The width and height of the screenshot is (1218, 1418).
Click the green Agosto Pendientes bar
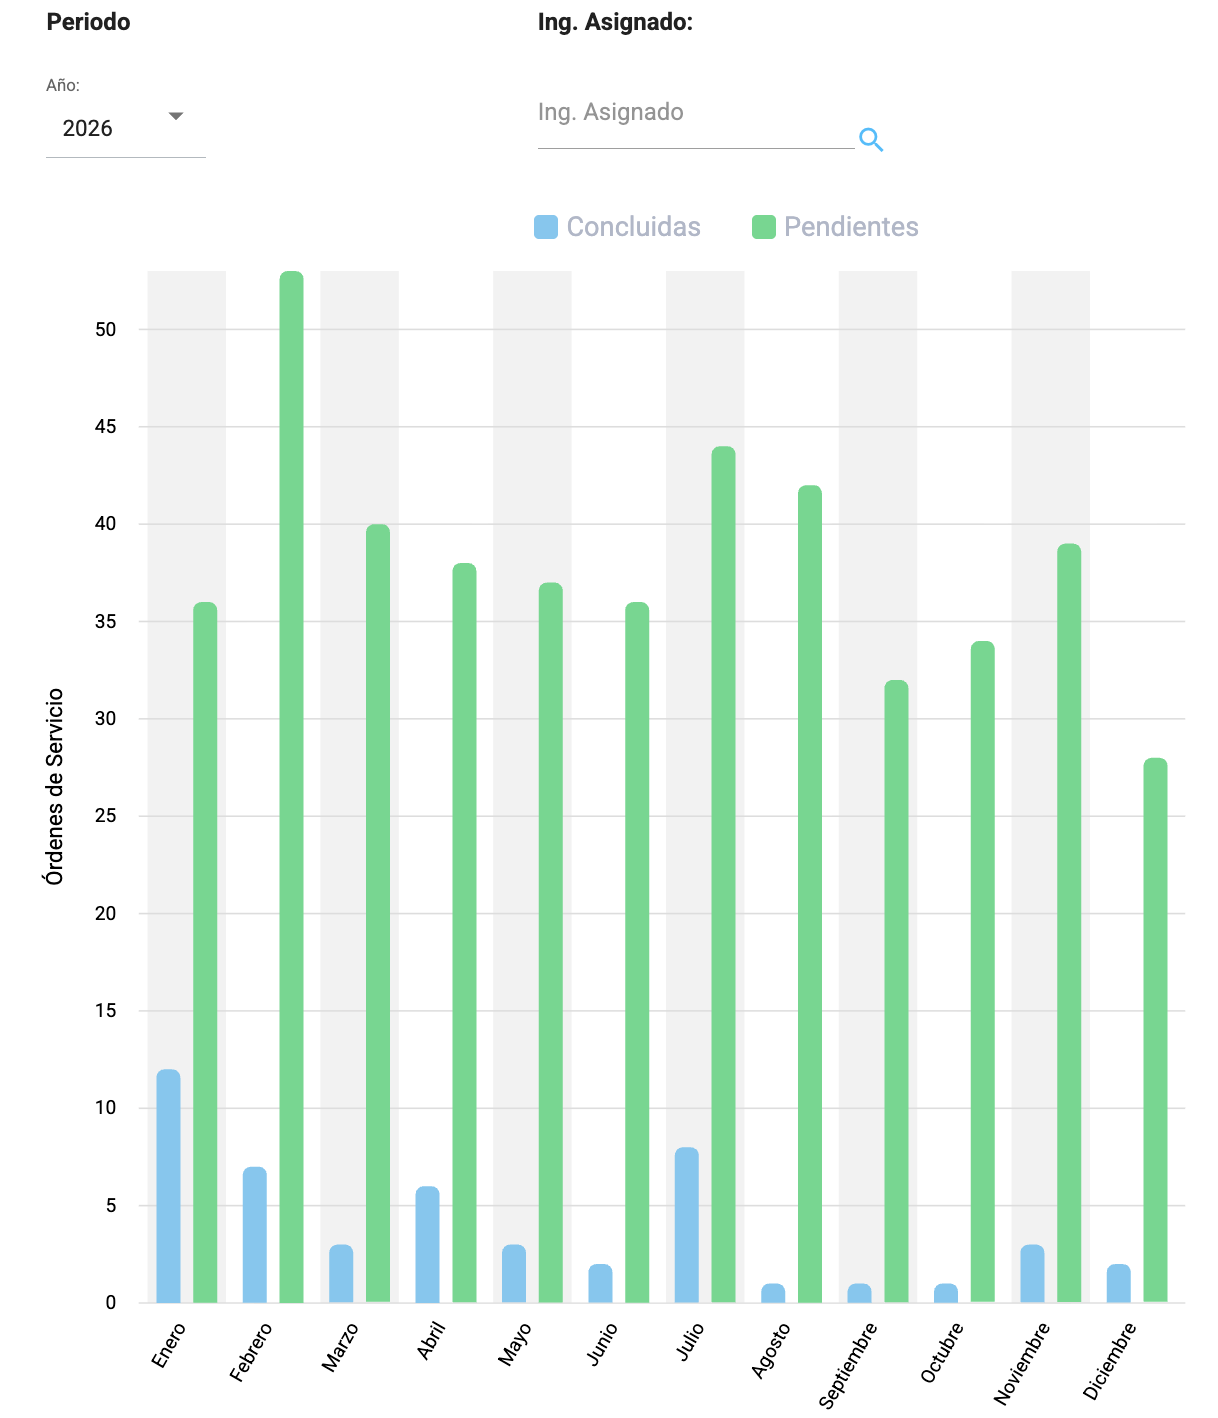pos(810,893)
